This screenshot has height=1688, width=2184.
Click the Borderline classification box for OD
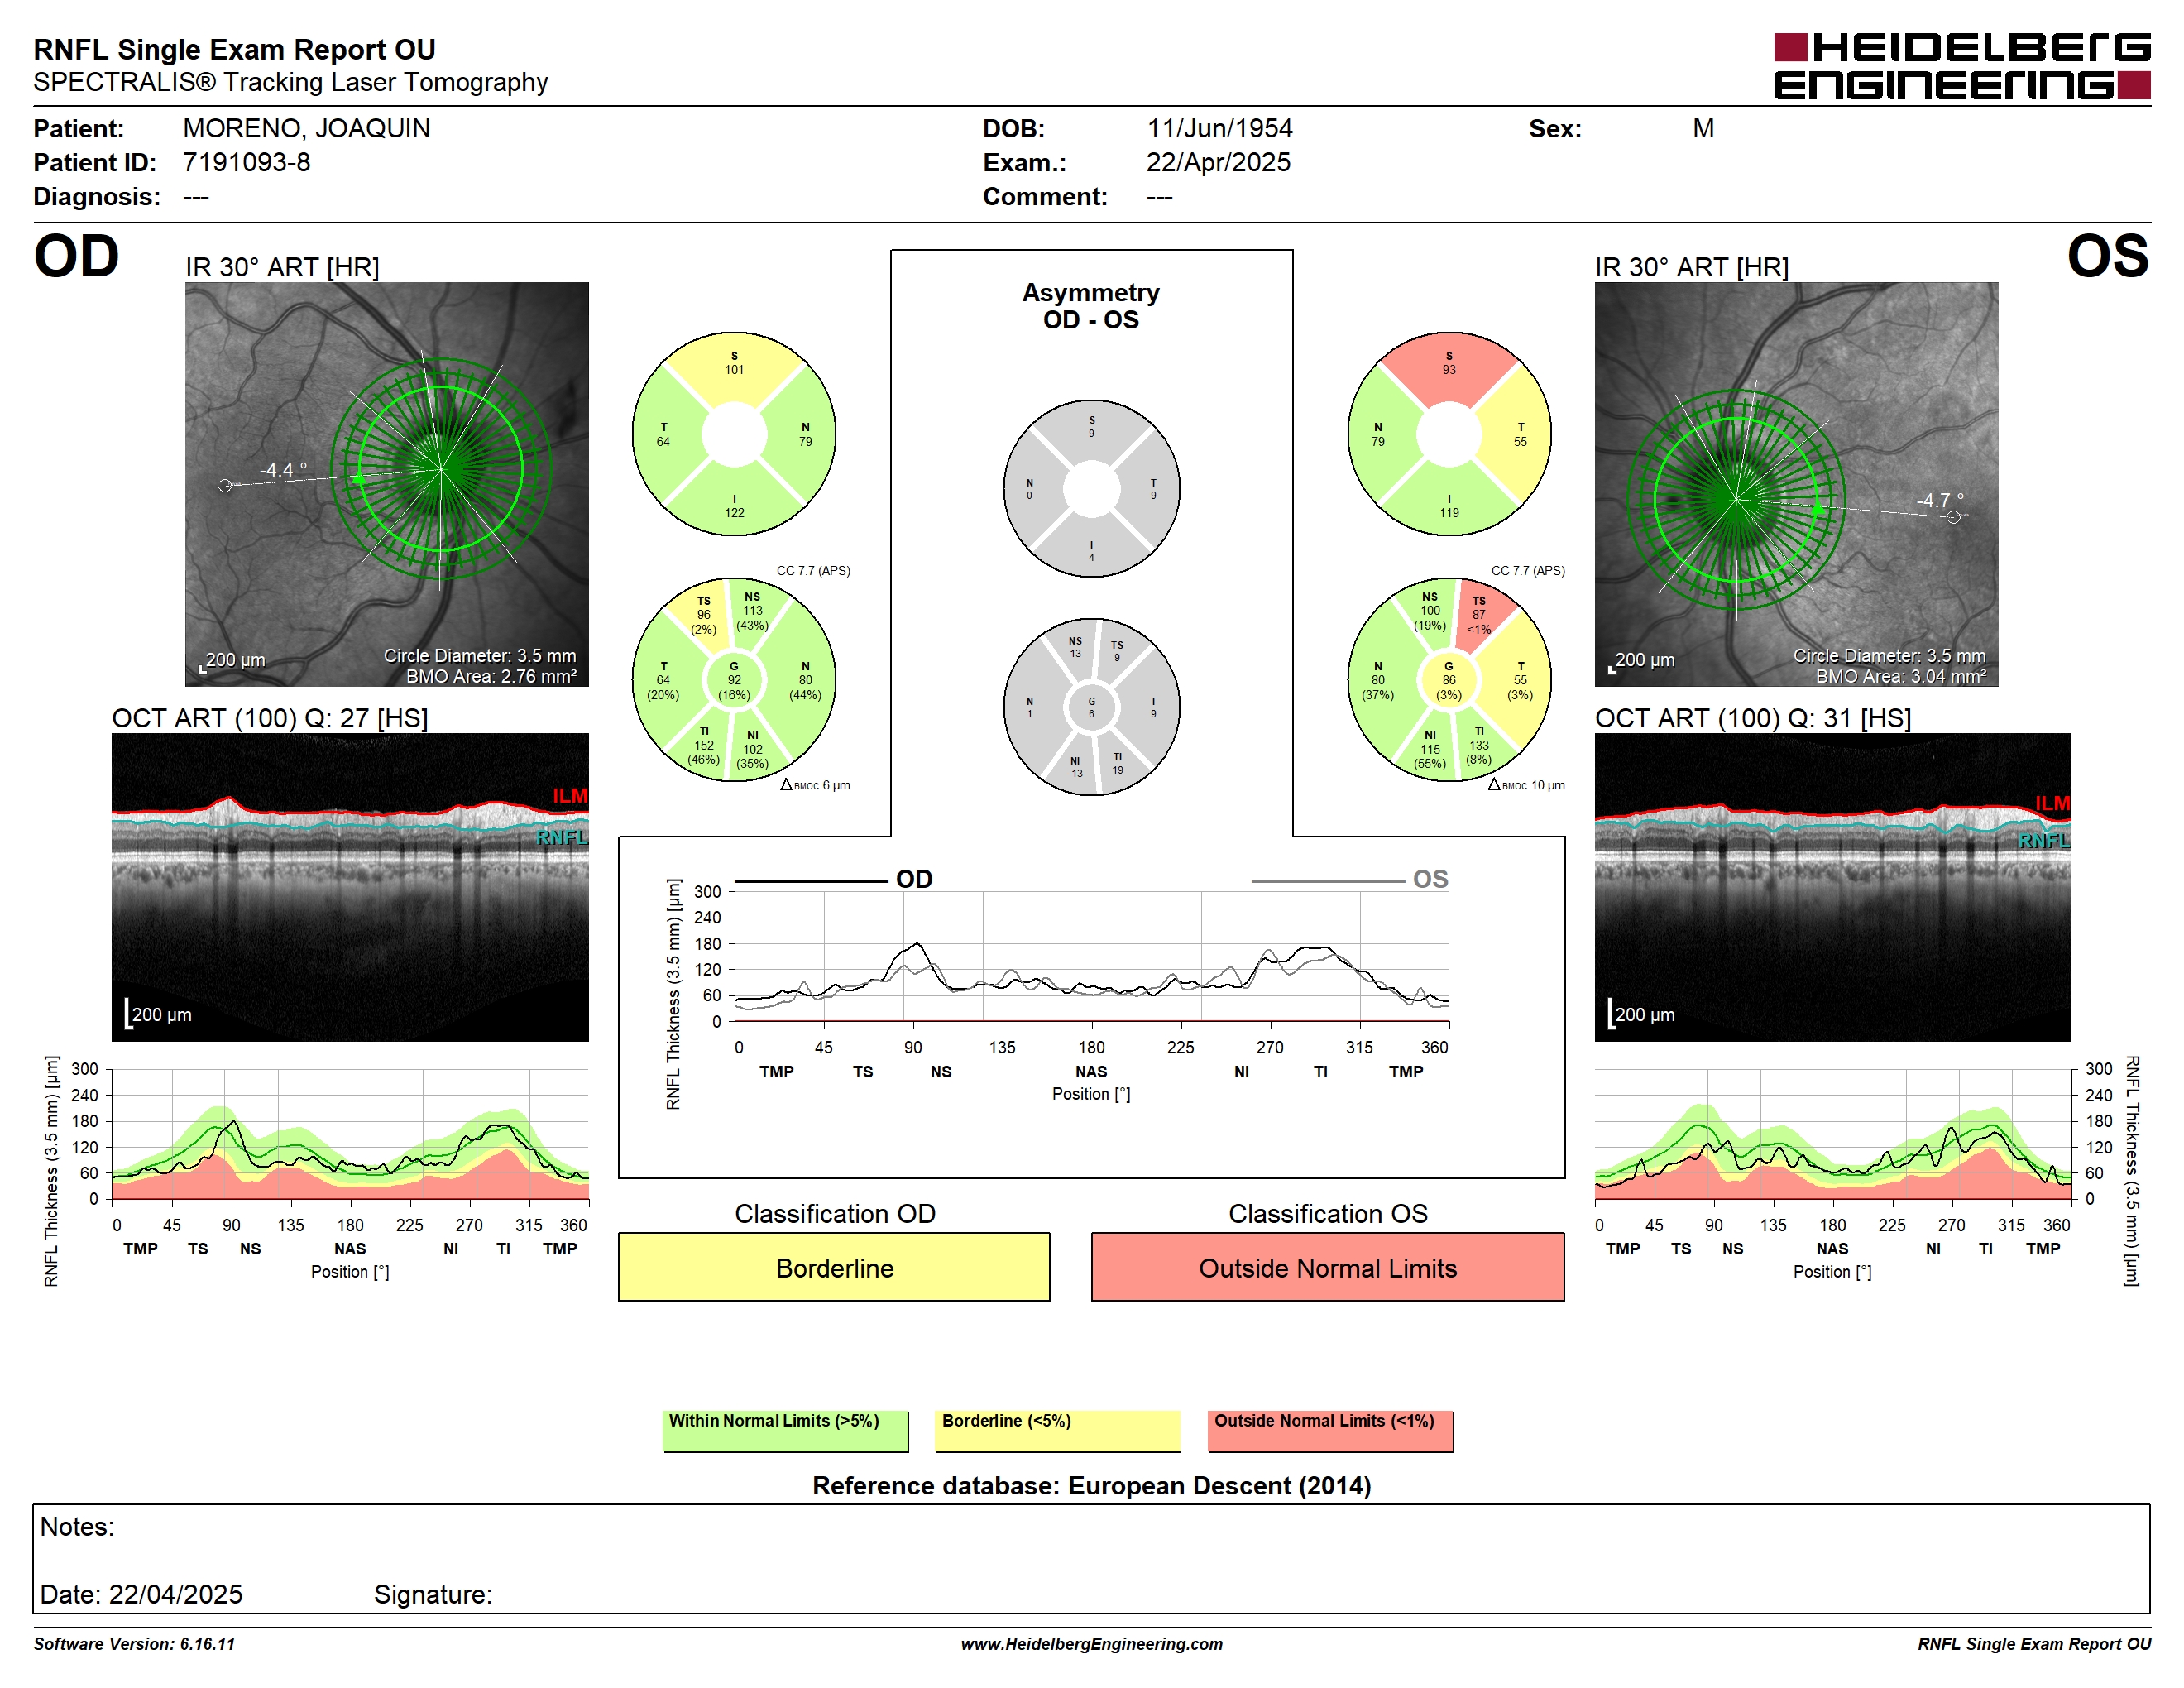[x=834, y=1267]
